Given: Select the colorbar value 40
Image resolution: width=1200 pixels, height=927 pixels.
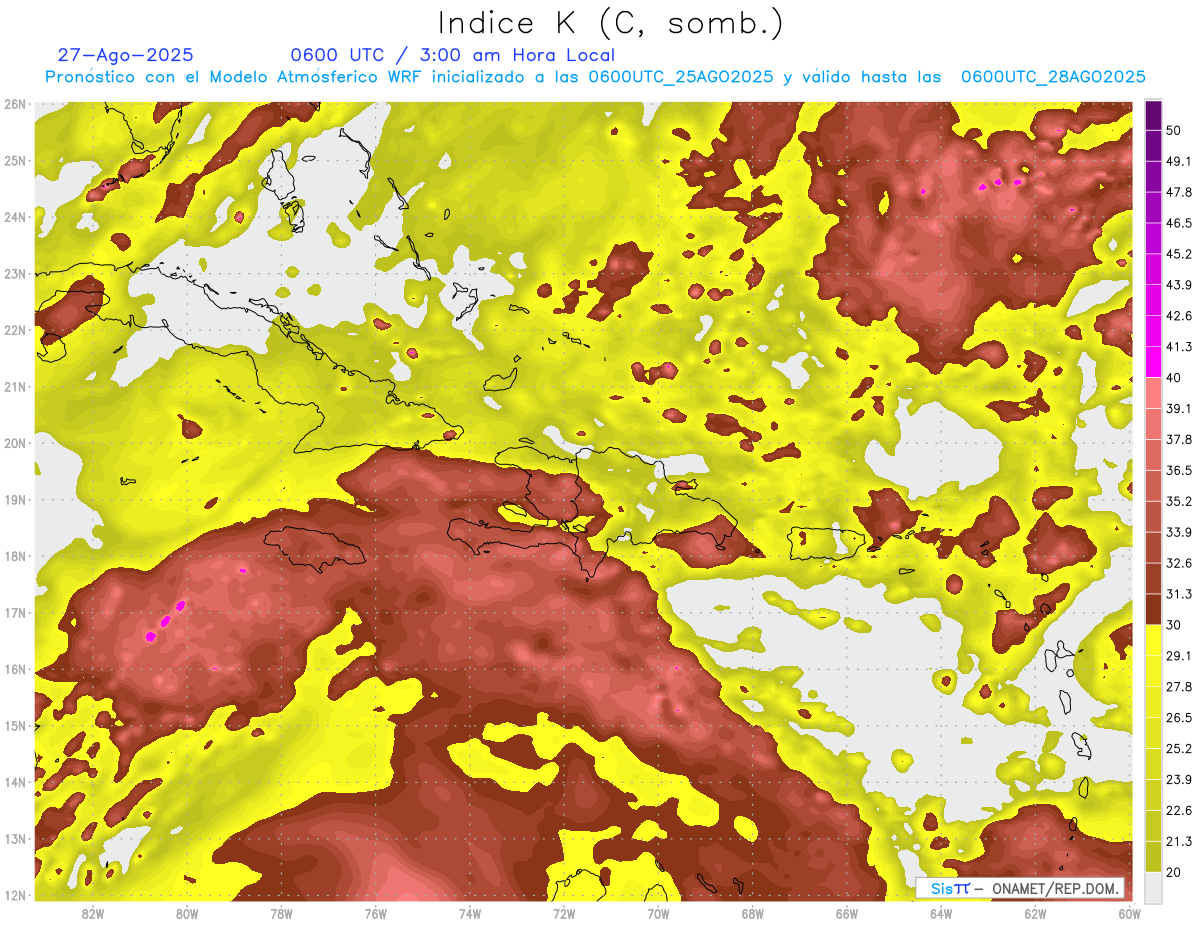Looking at the screenshot, I should click(1174, 377).
